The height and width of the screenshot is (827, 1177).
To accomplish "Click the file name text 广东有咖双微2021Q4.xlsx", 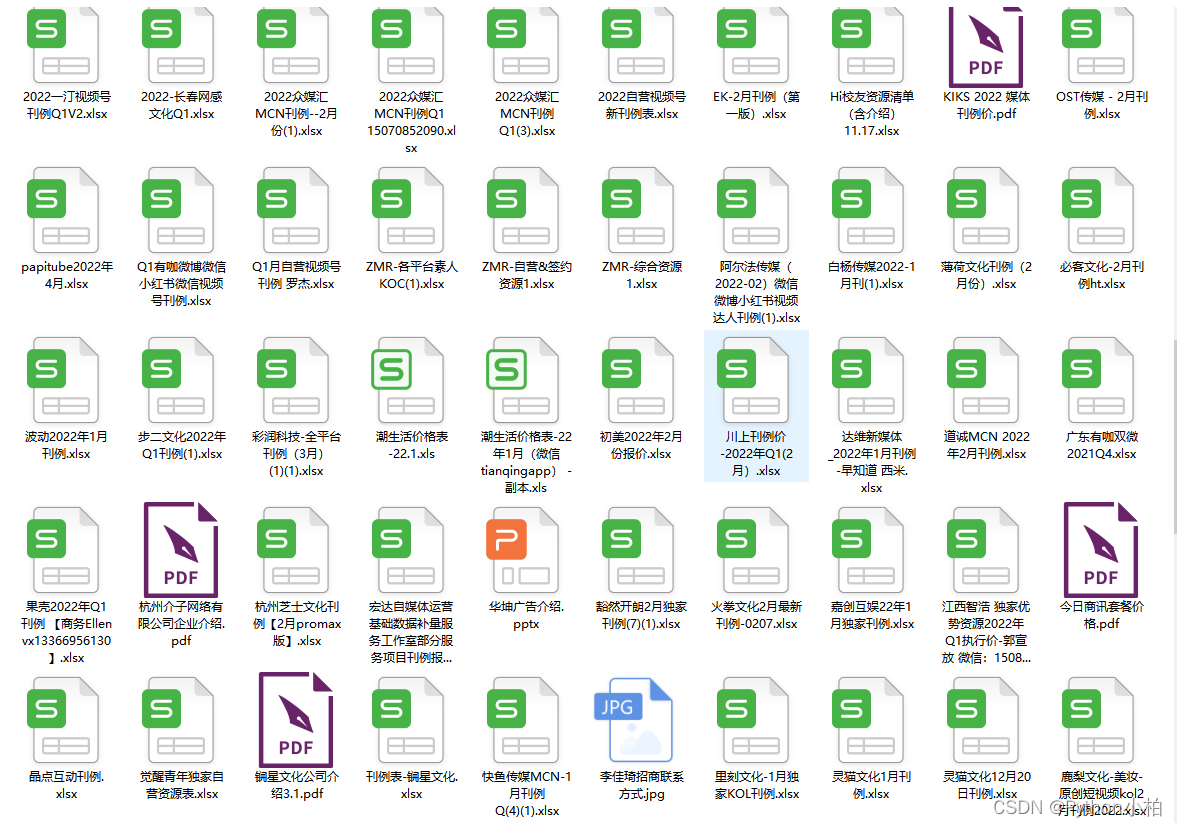I will [x=1101, y=445].
